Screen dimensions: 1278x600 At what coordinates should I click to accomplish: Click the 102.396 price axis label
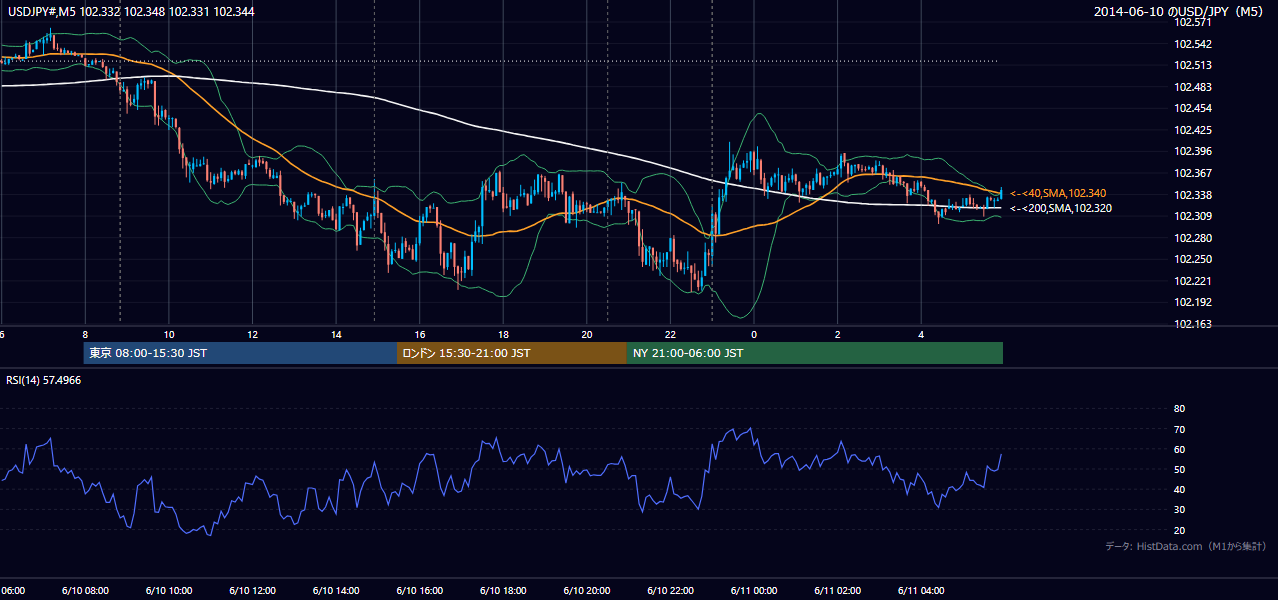point(1193,151)
